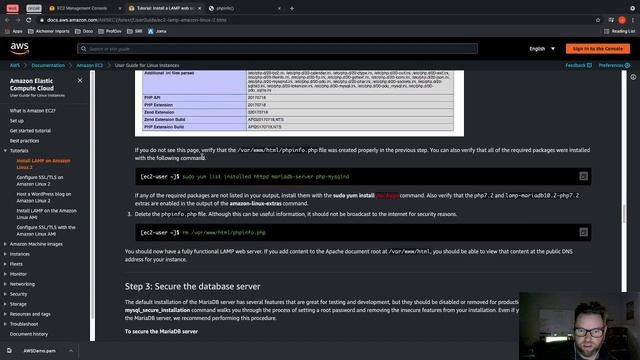This screenshot has height=360, width=640.
Task: Open Configure SSL/TLS on Amazon Linux 2
Action: click(x=40, y=181)
